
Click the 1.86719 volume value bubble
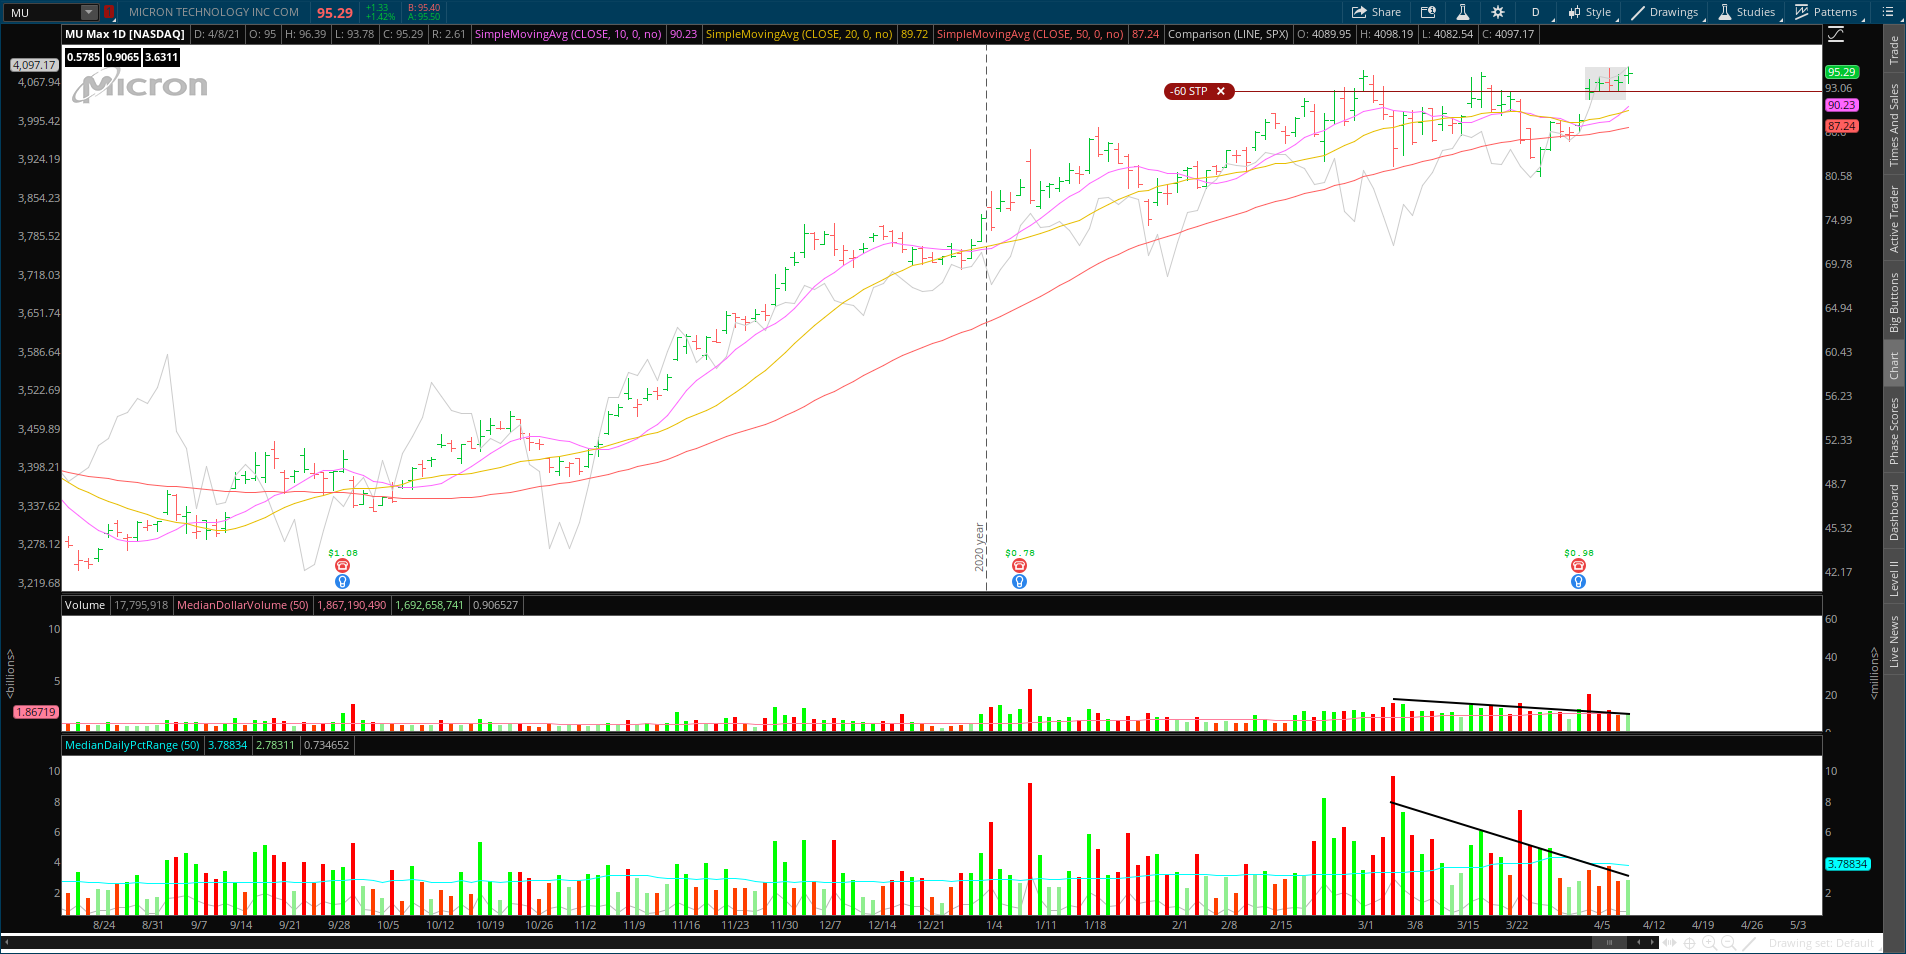click(36, 712)
